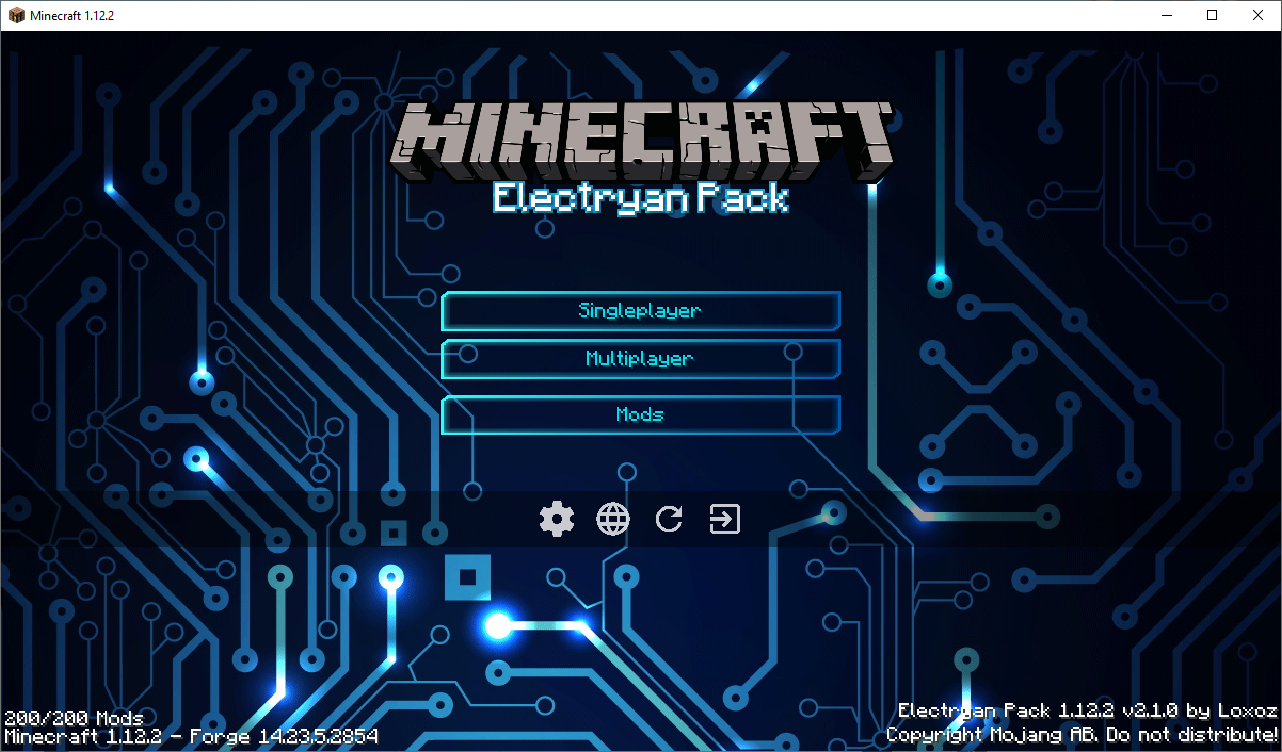Maximize the Minecraft 1.12.2 window
This screenshot has height=752, width=1282.
click(x=1212, y=16)
